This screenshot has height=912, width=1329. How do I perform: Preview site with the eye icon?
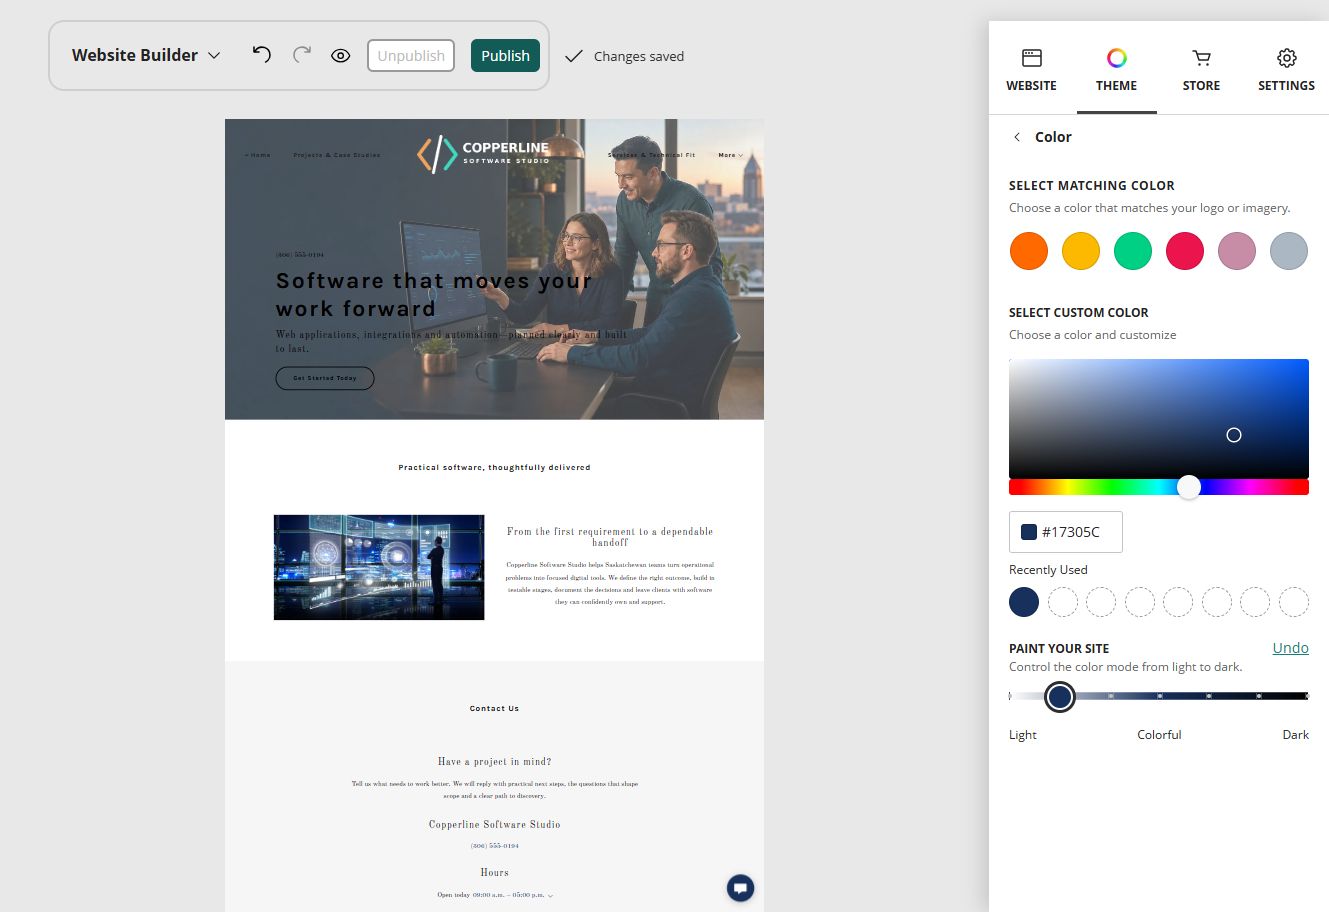pos(341,56)
